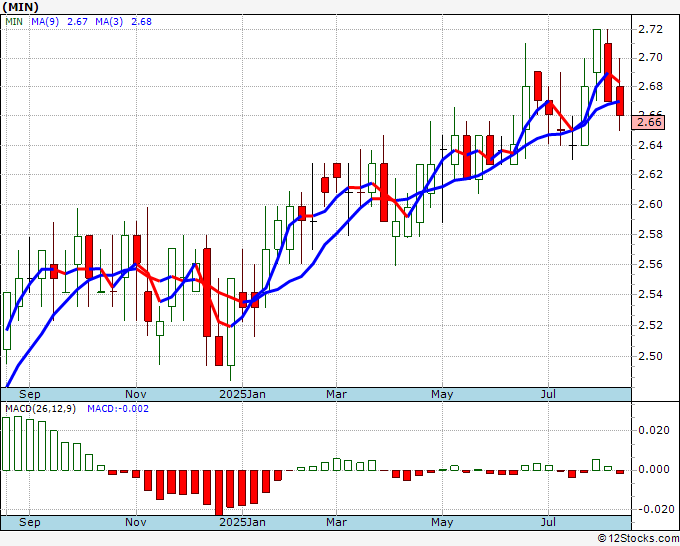Viewport: 680px width, 546px height.
Task: Click the tall red December candlestick
Action: 207,292
